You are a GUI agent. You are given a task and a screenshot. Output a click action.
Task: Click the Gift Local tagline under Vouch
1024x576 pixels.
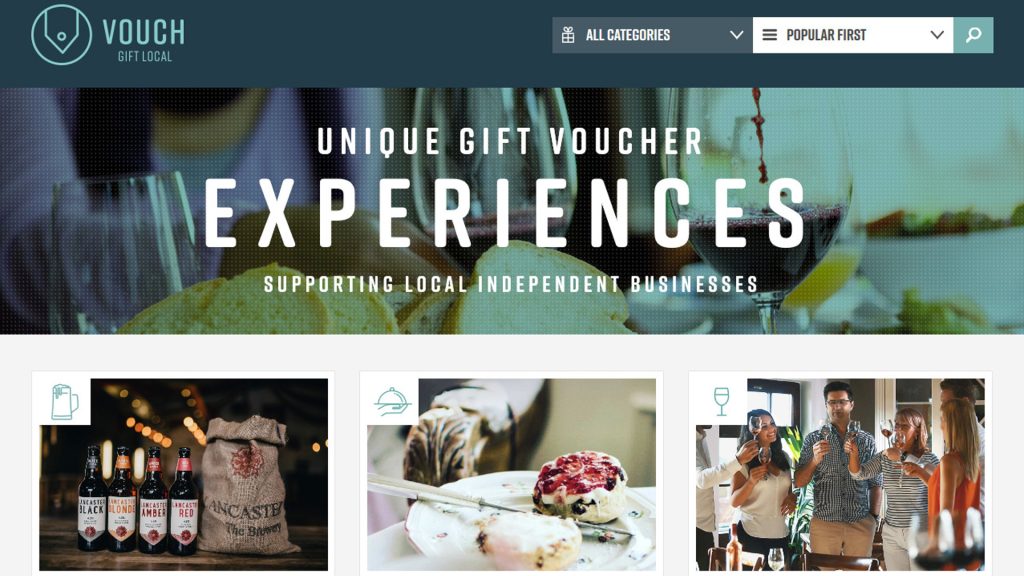[x=145, y=57]
